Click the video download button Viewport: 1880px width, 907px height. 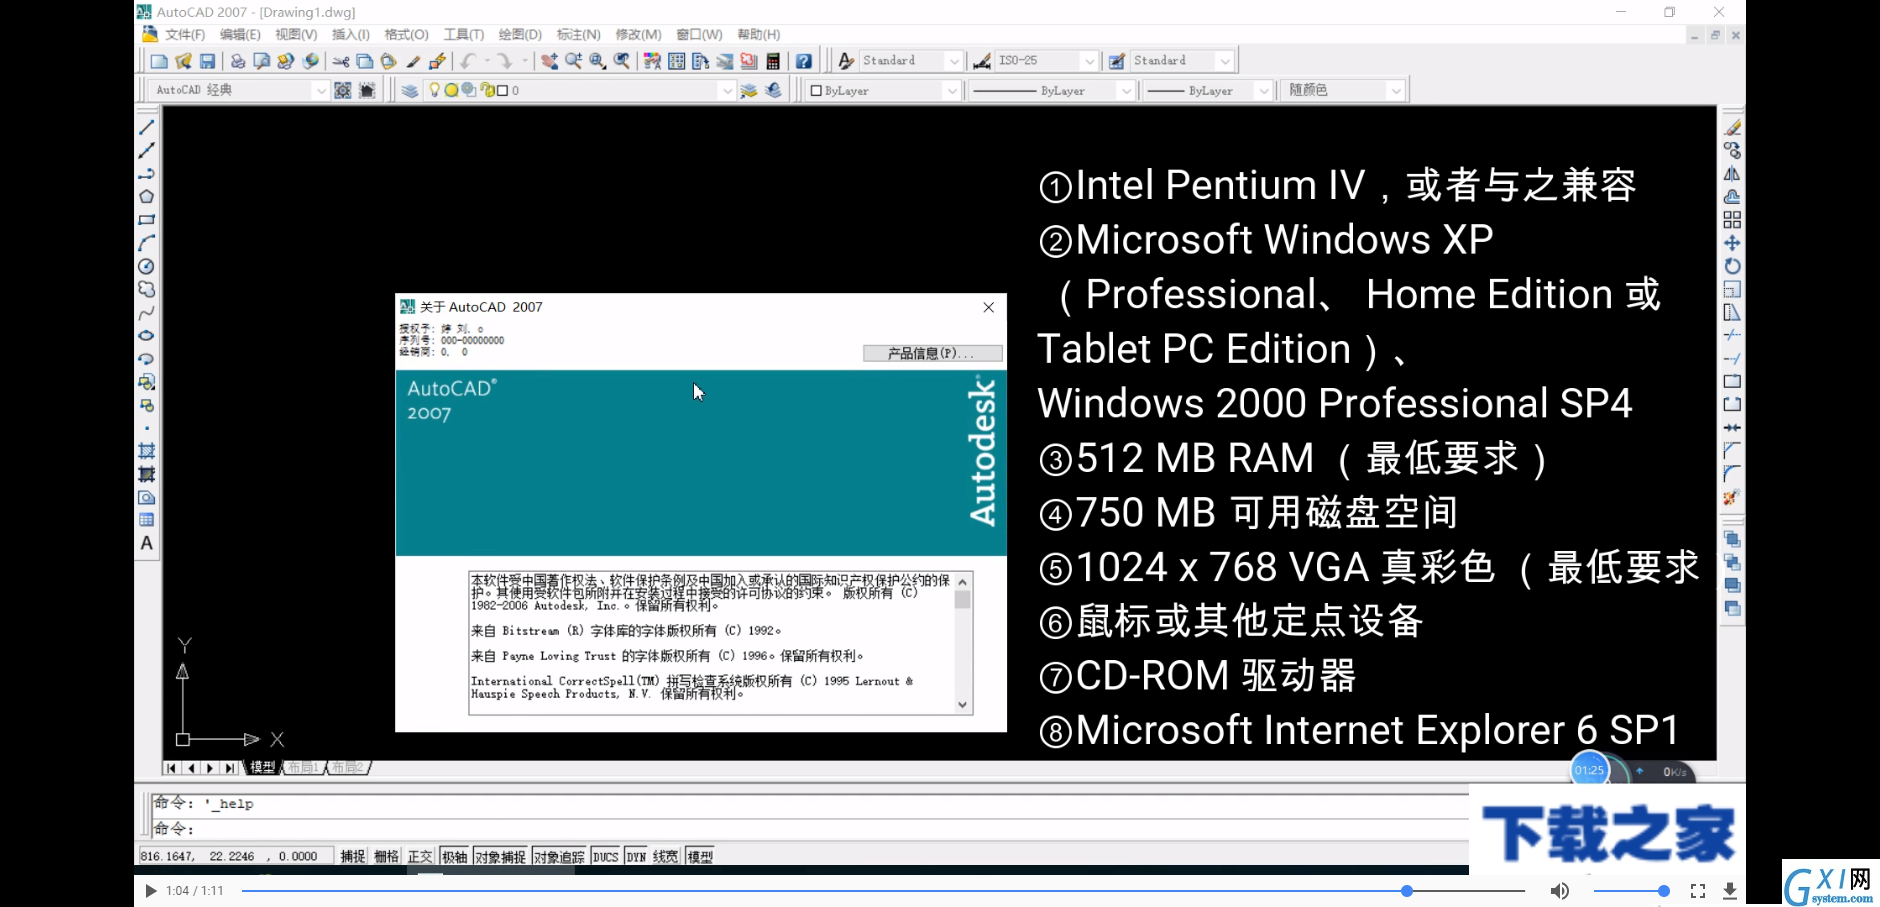1730,891
